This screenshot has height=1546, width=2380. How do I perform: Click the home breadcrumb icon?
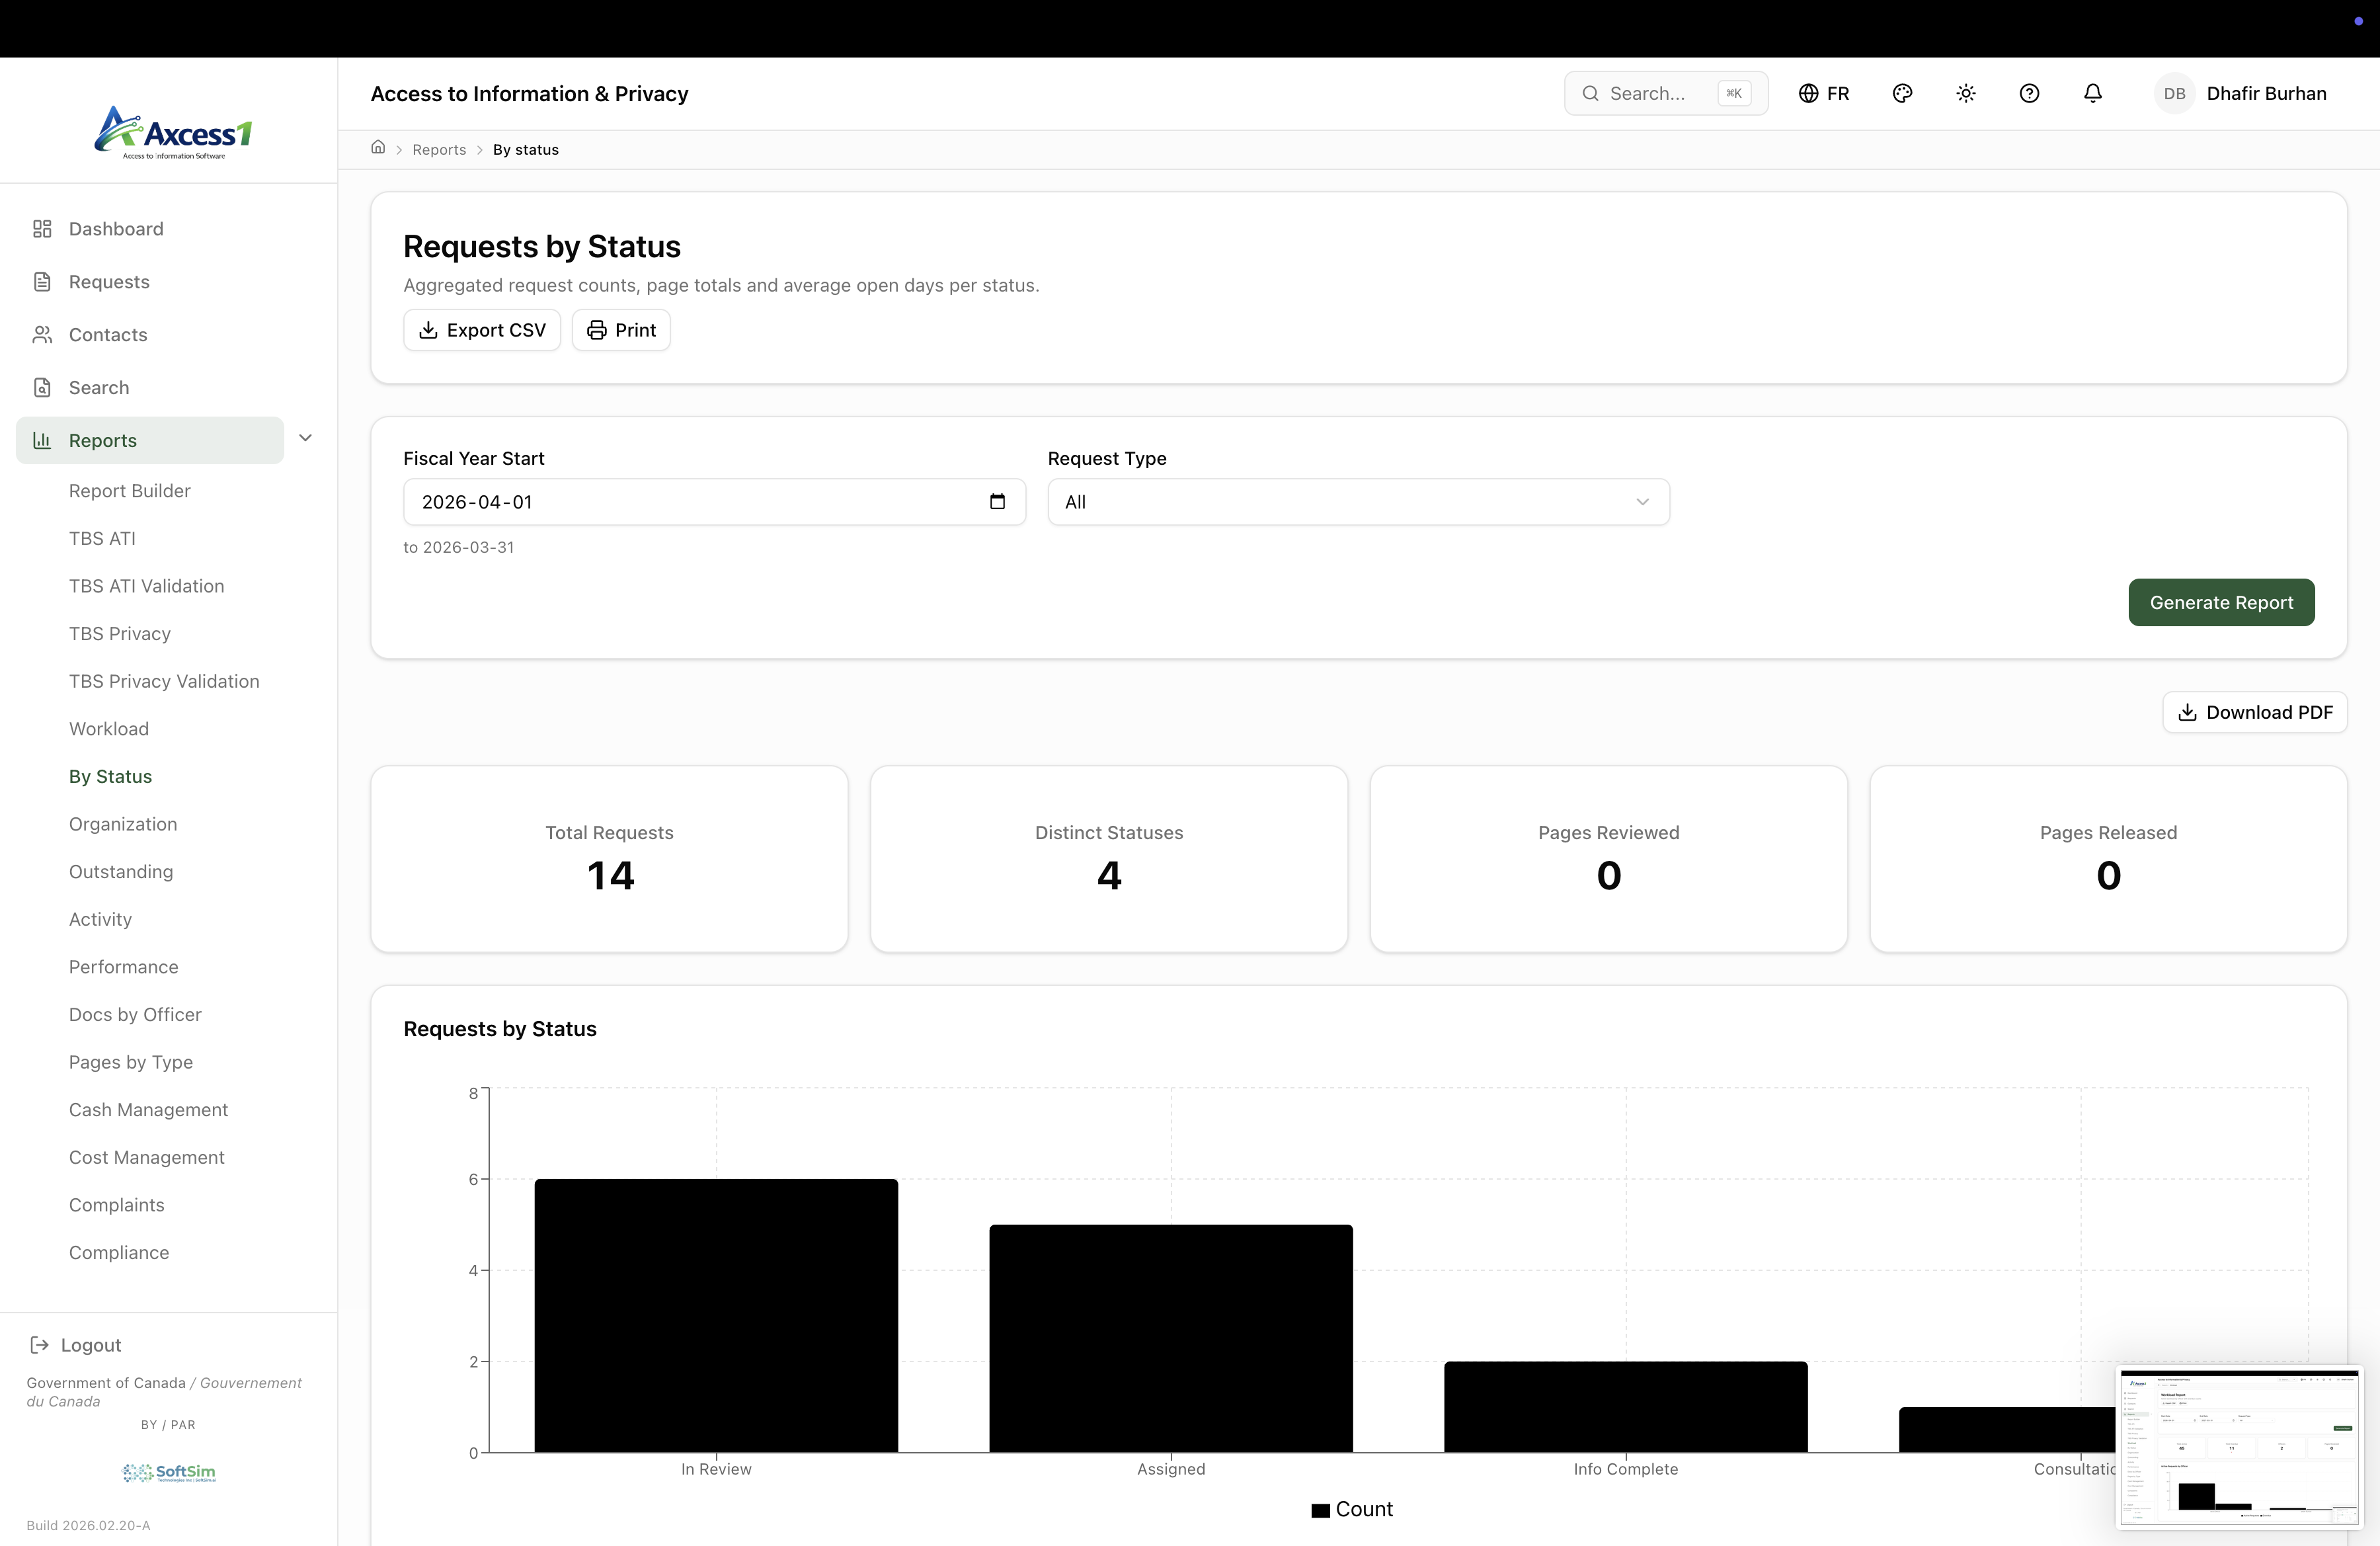tap(379, 148)
